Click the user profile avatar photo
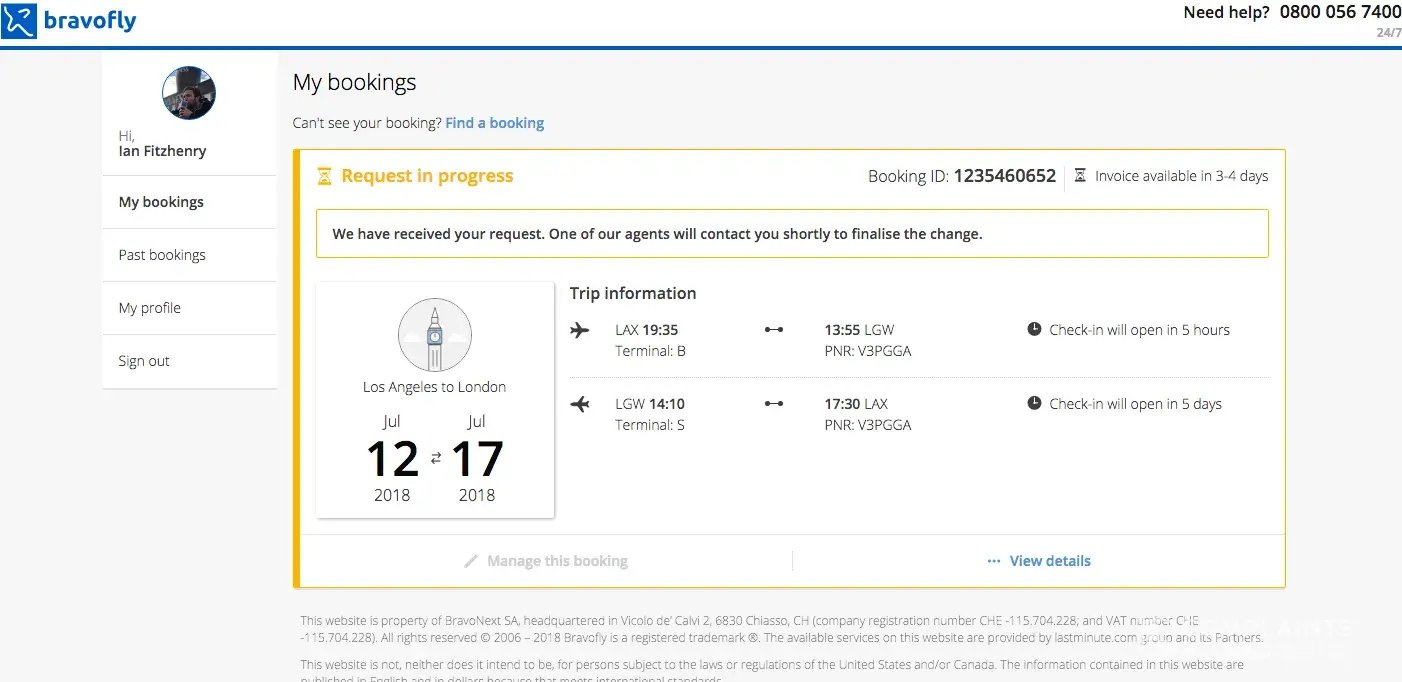1402x682 pixels. (189, 93)
